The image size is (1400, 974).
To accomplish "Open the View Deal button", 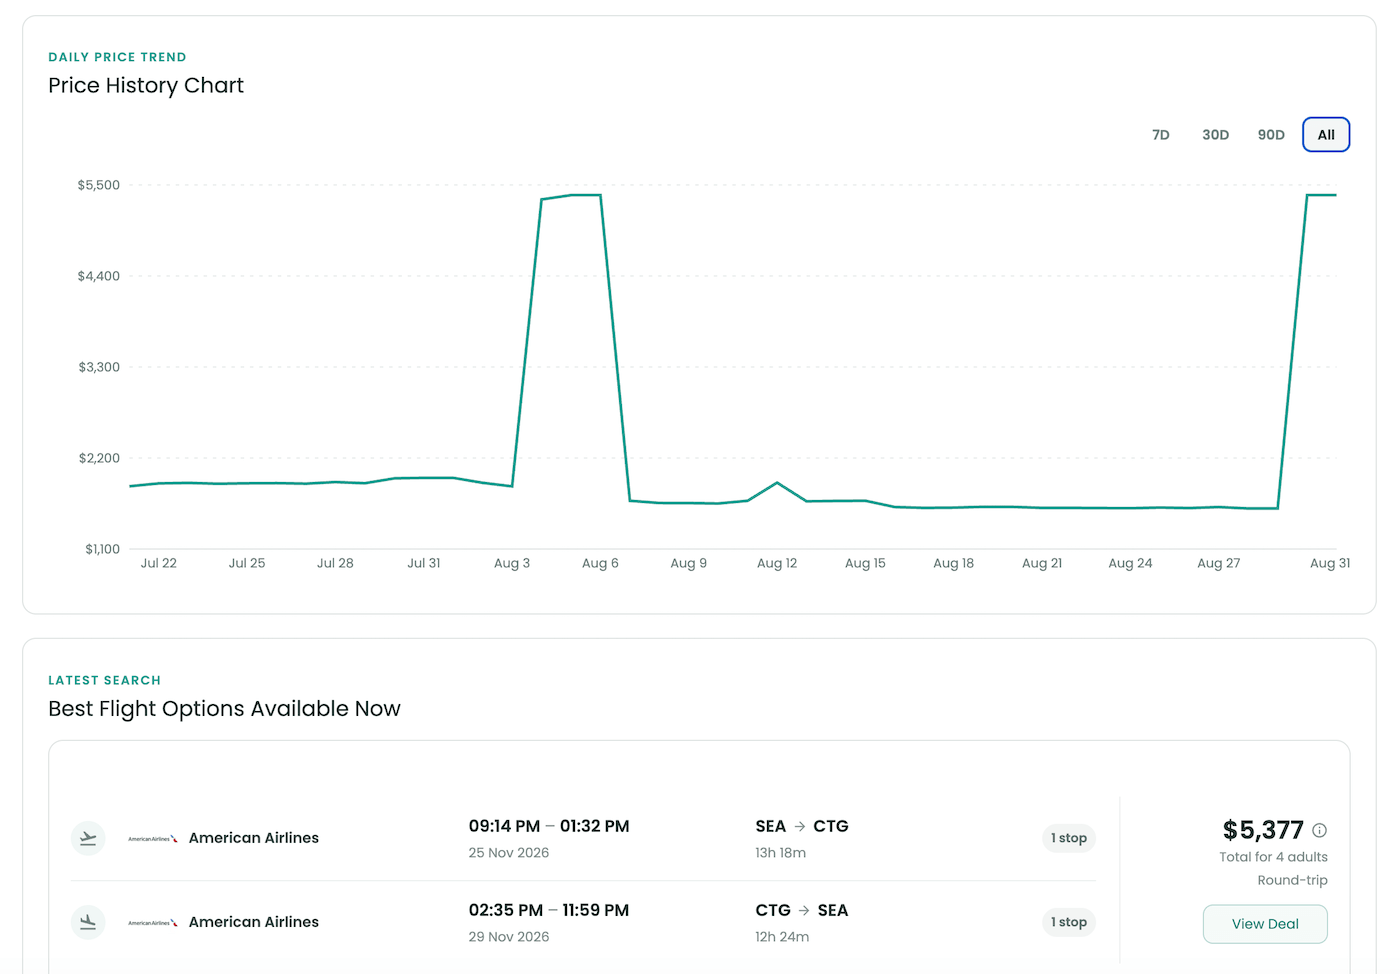I will pos(1265,924).
